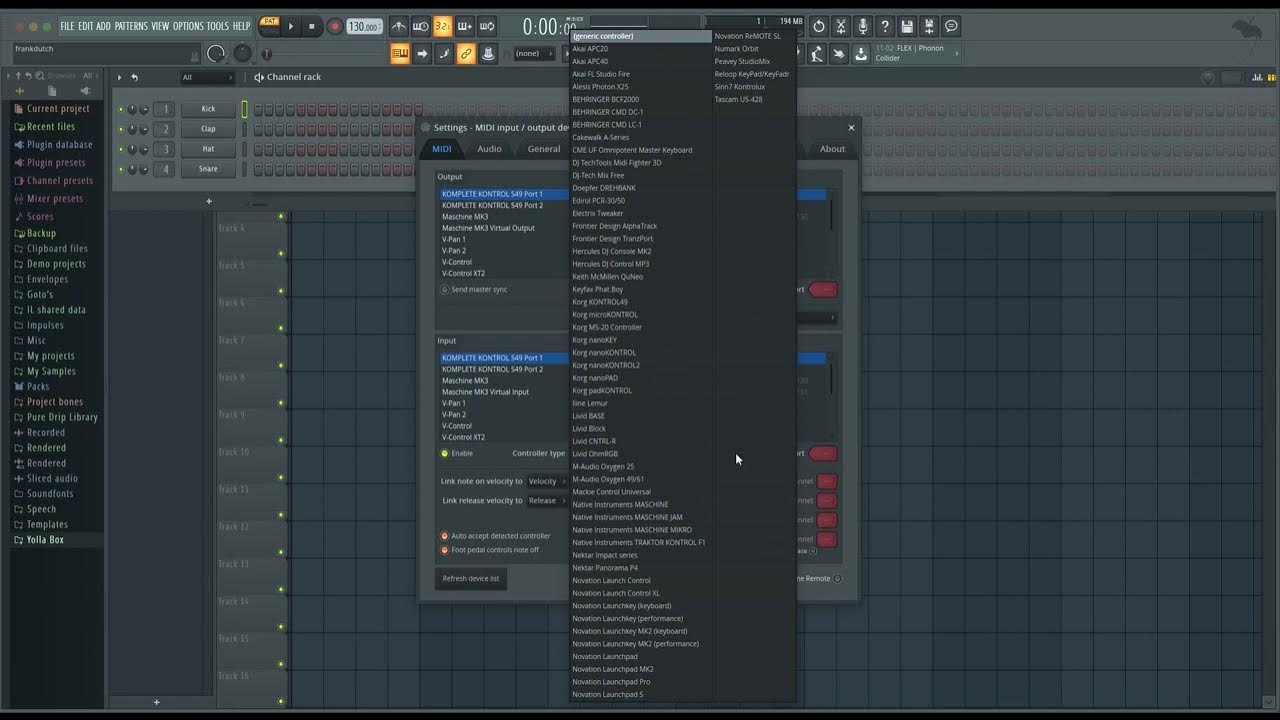Open the Release link dropdown

click(546, 501)
